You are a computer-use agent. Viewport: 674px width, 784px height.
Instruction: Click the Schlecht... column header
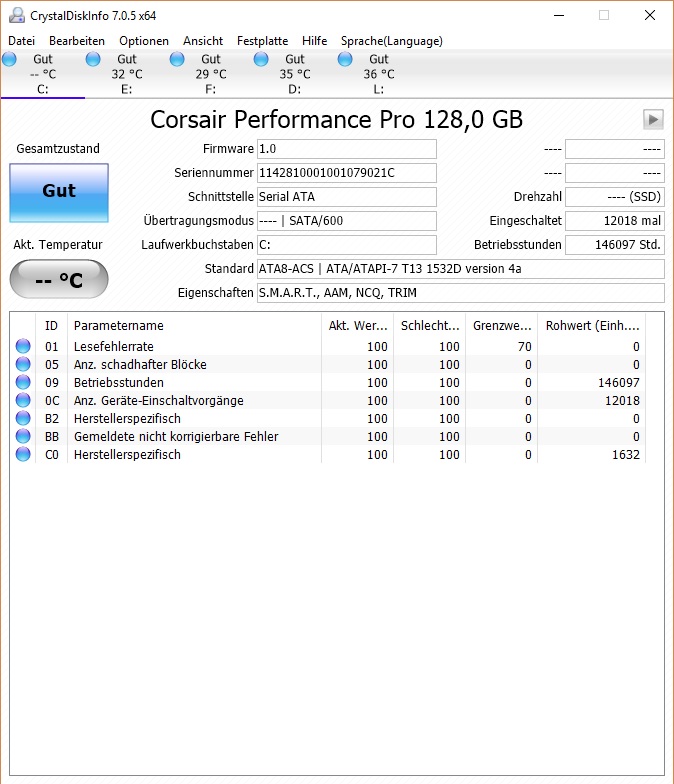(430, 326)
